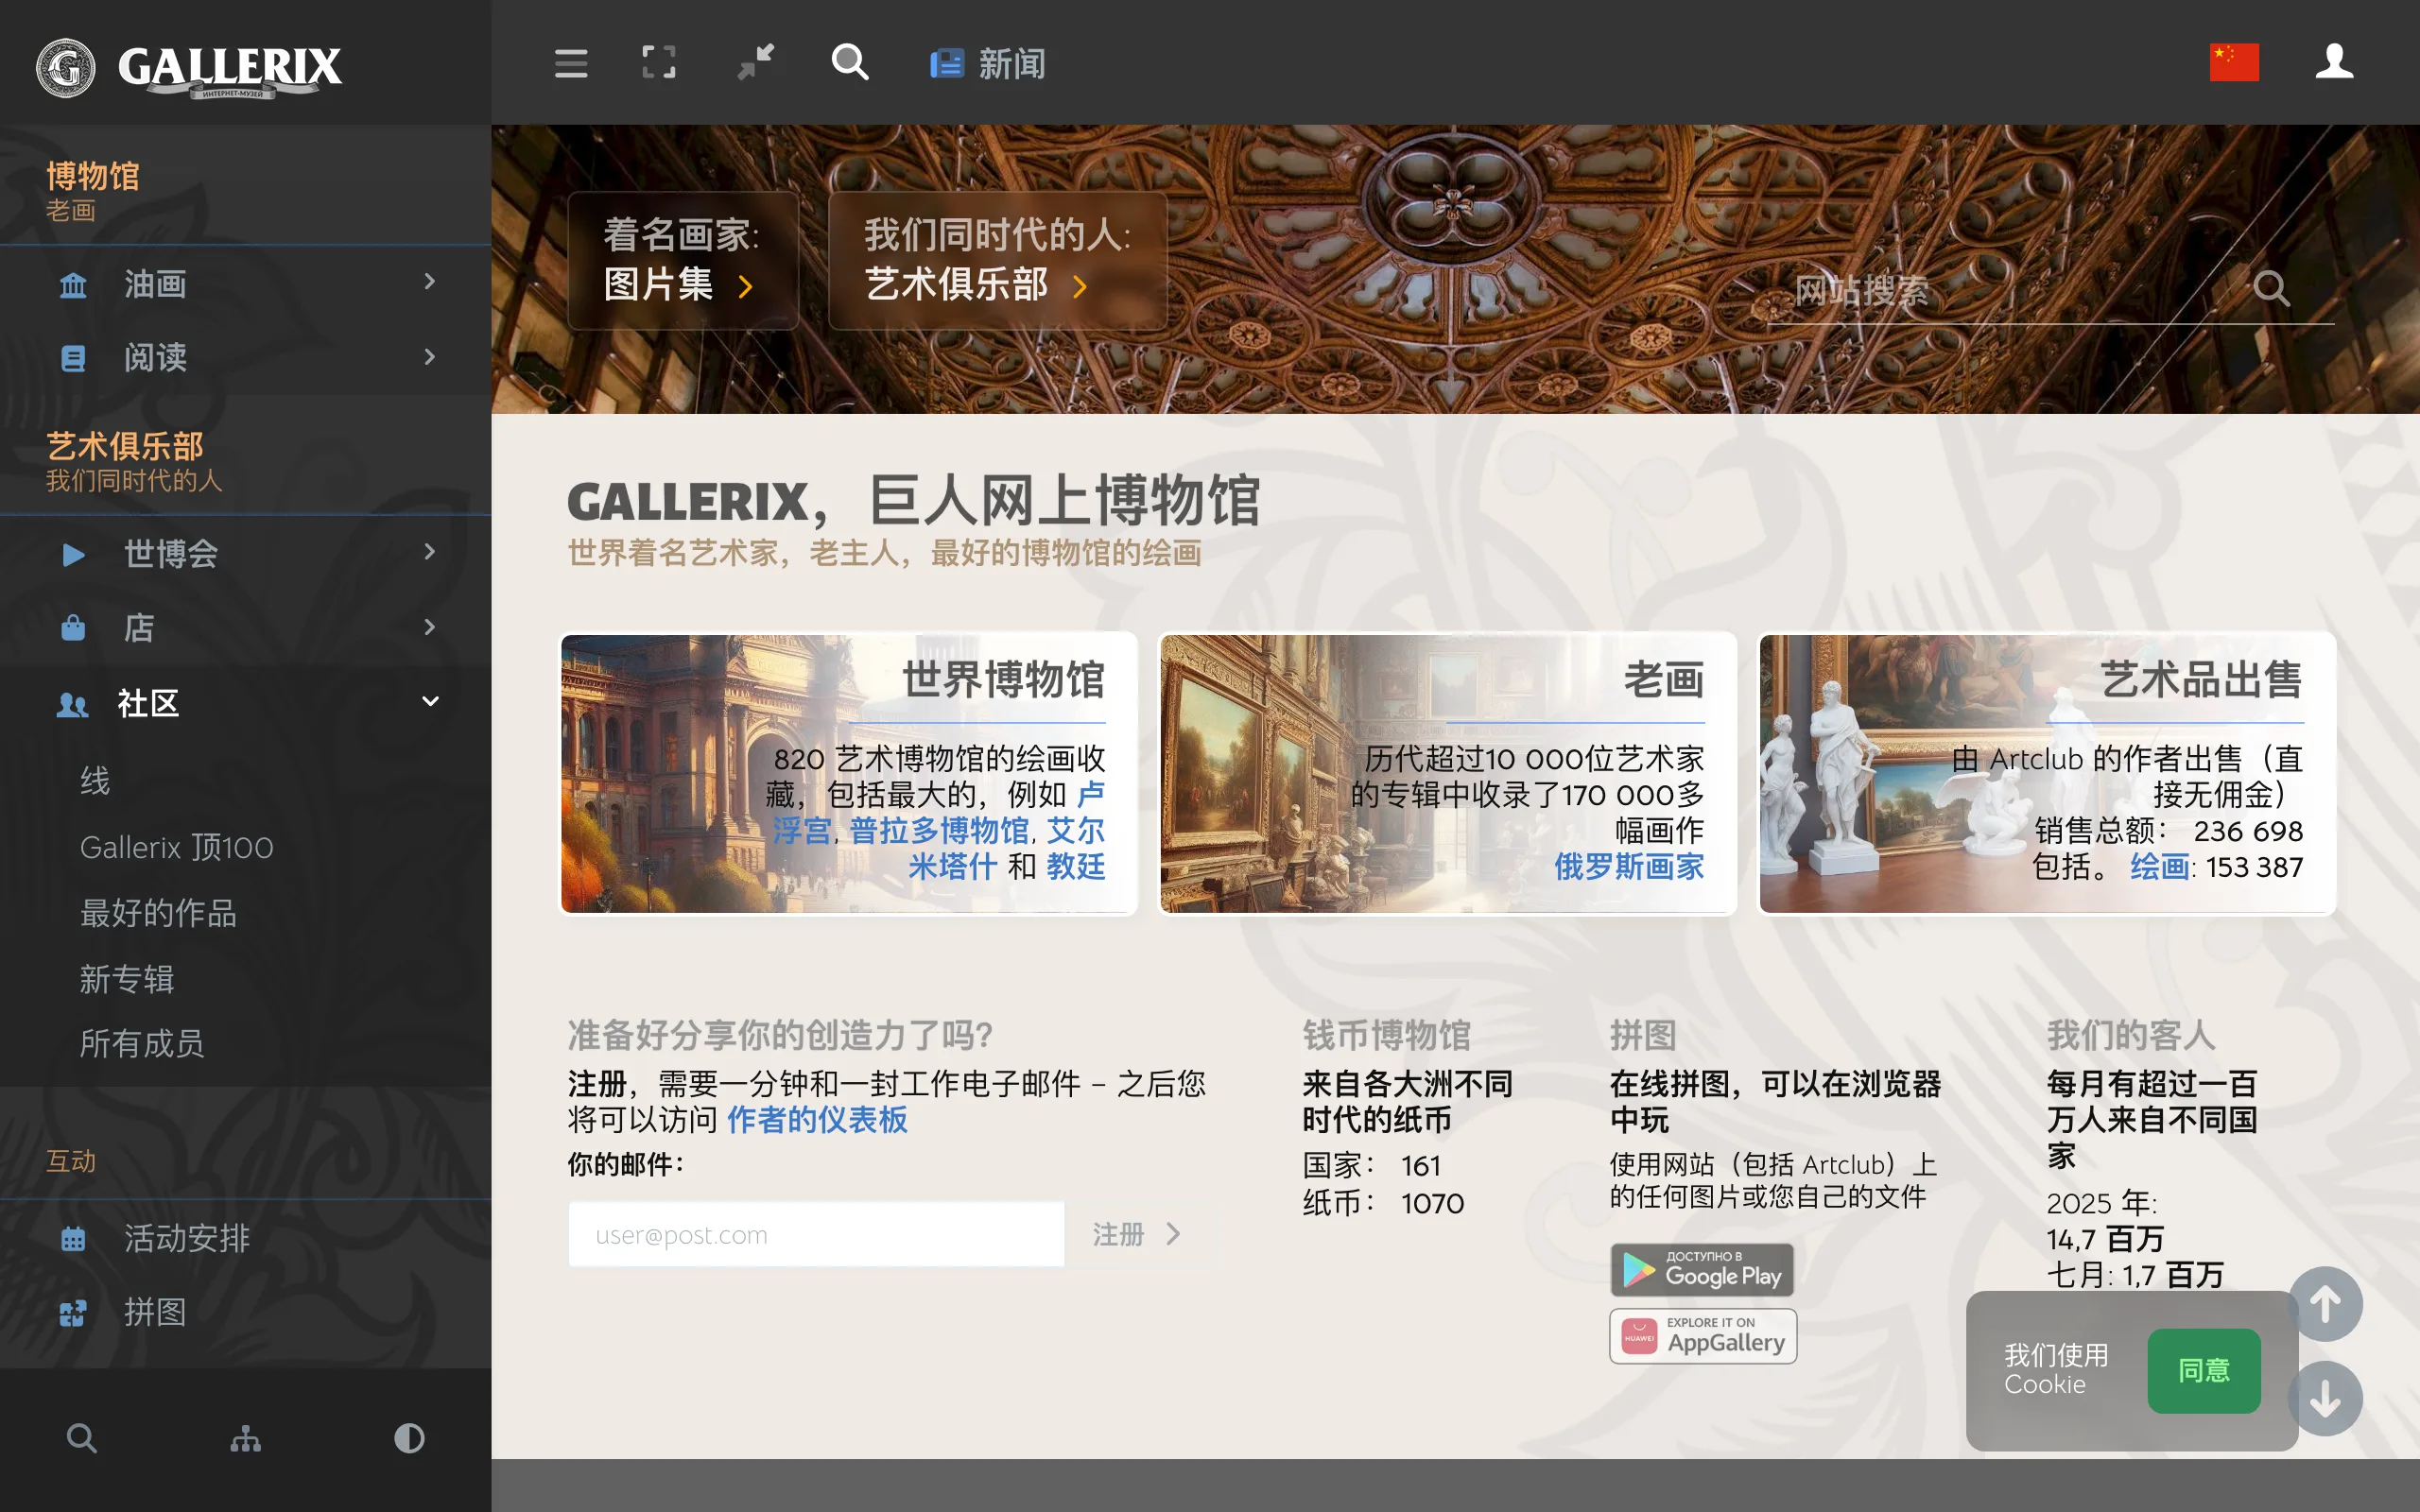
Task: Click the fullscreen expand icon
Action: pos(658,63)
